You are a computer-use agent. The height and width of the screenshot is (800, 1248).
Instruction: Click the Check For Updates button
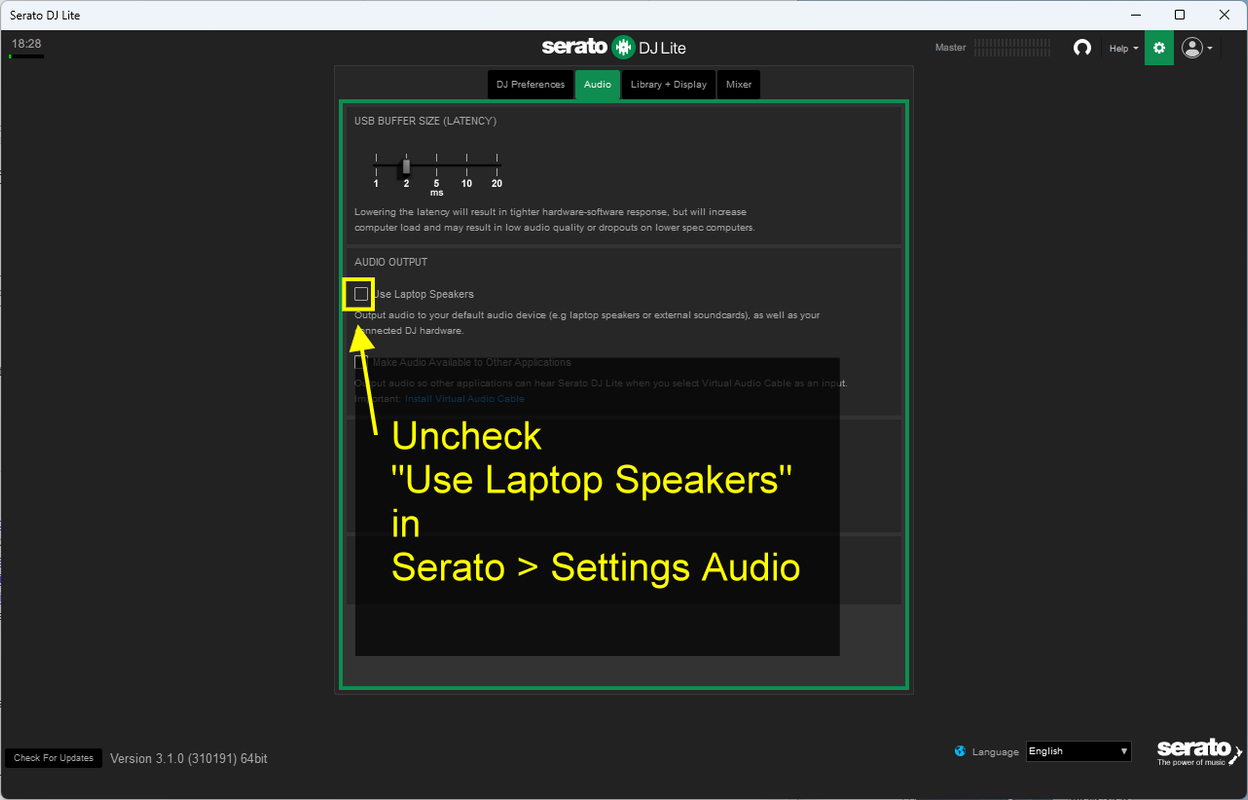pyautogui.click(x=54, y=758)
